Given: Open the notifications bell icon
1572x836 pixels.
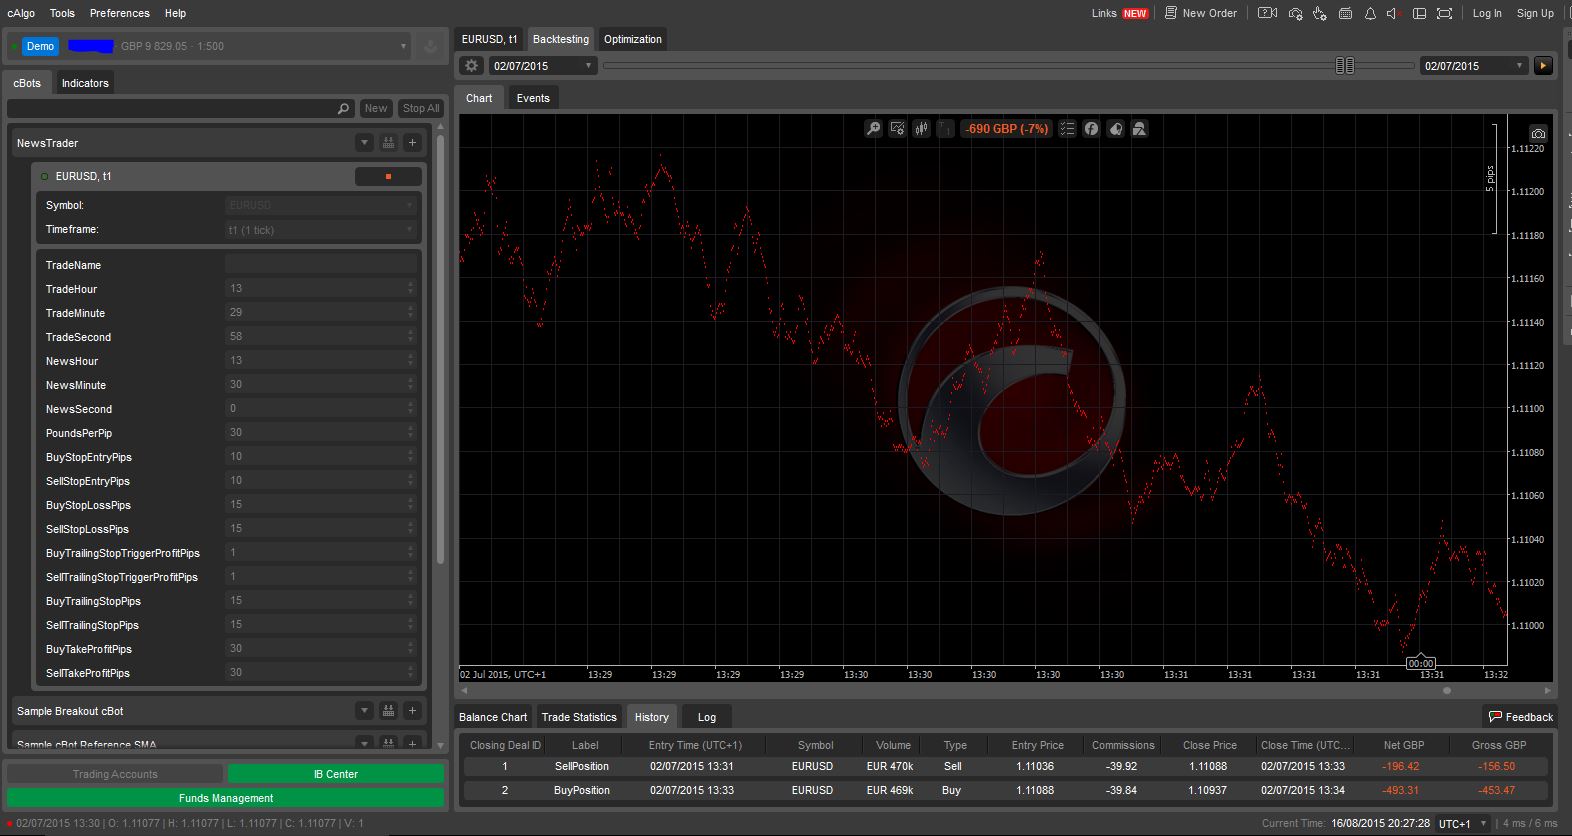Looking at the screenshot, I should 1370,13.
